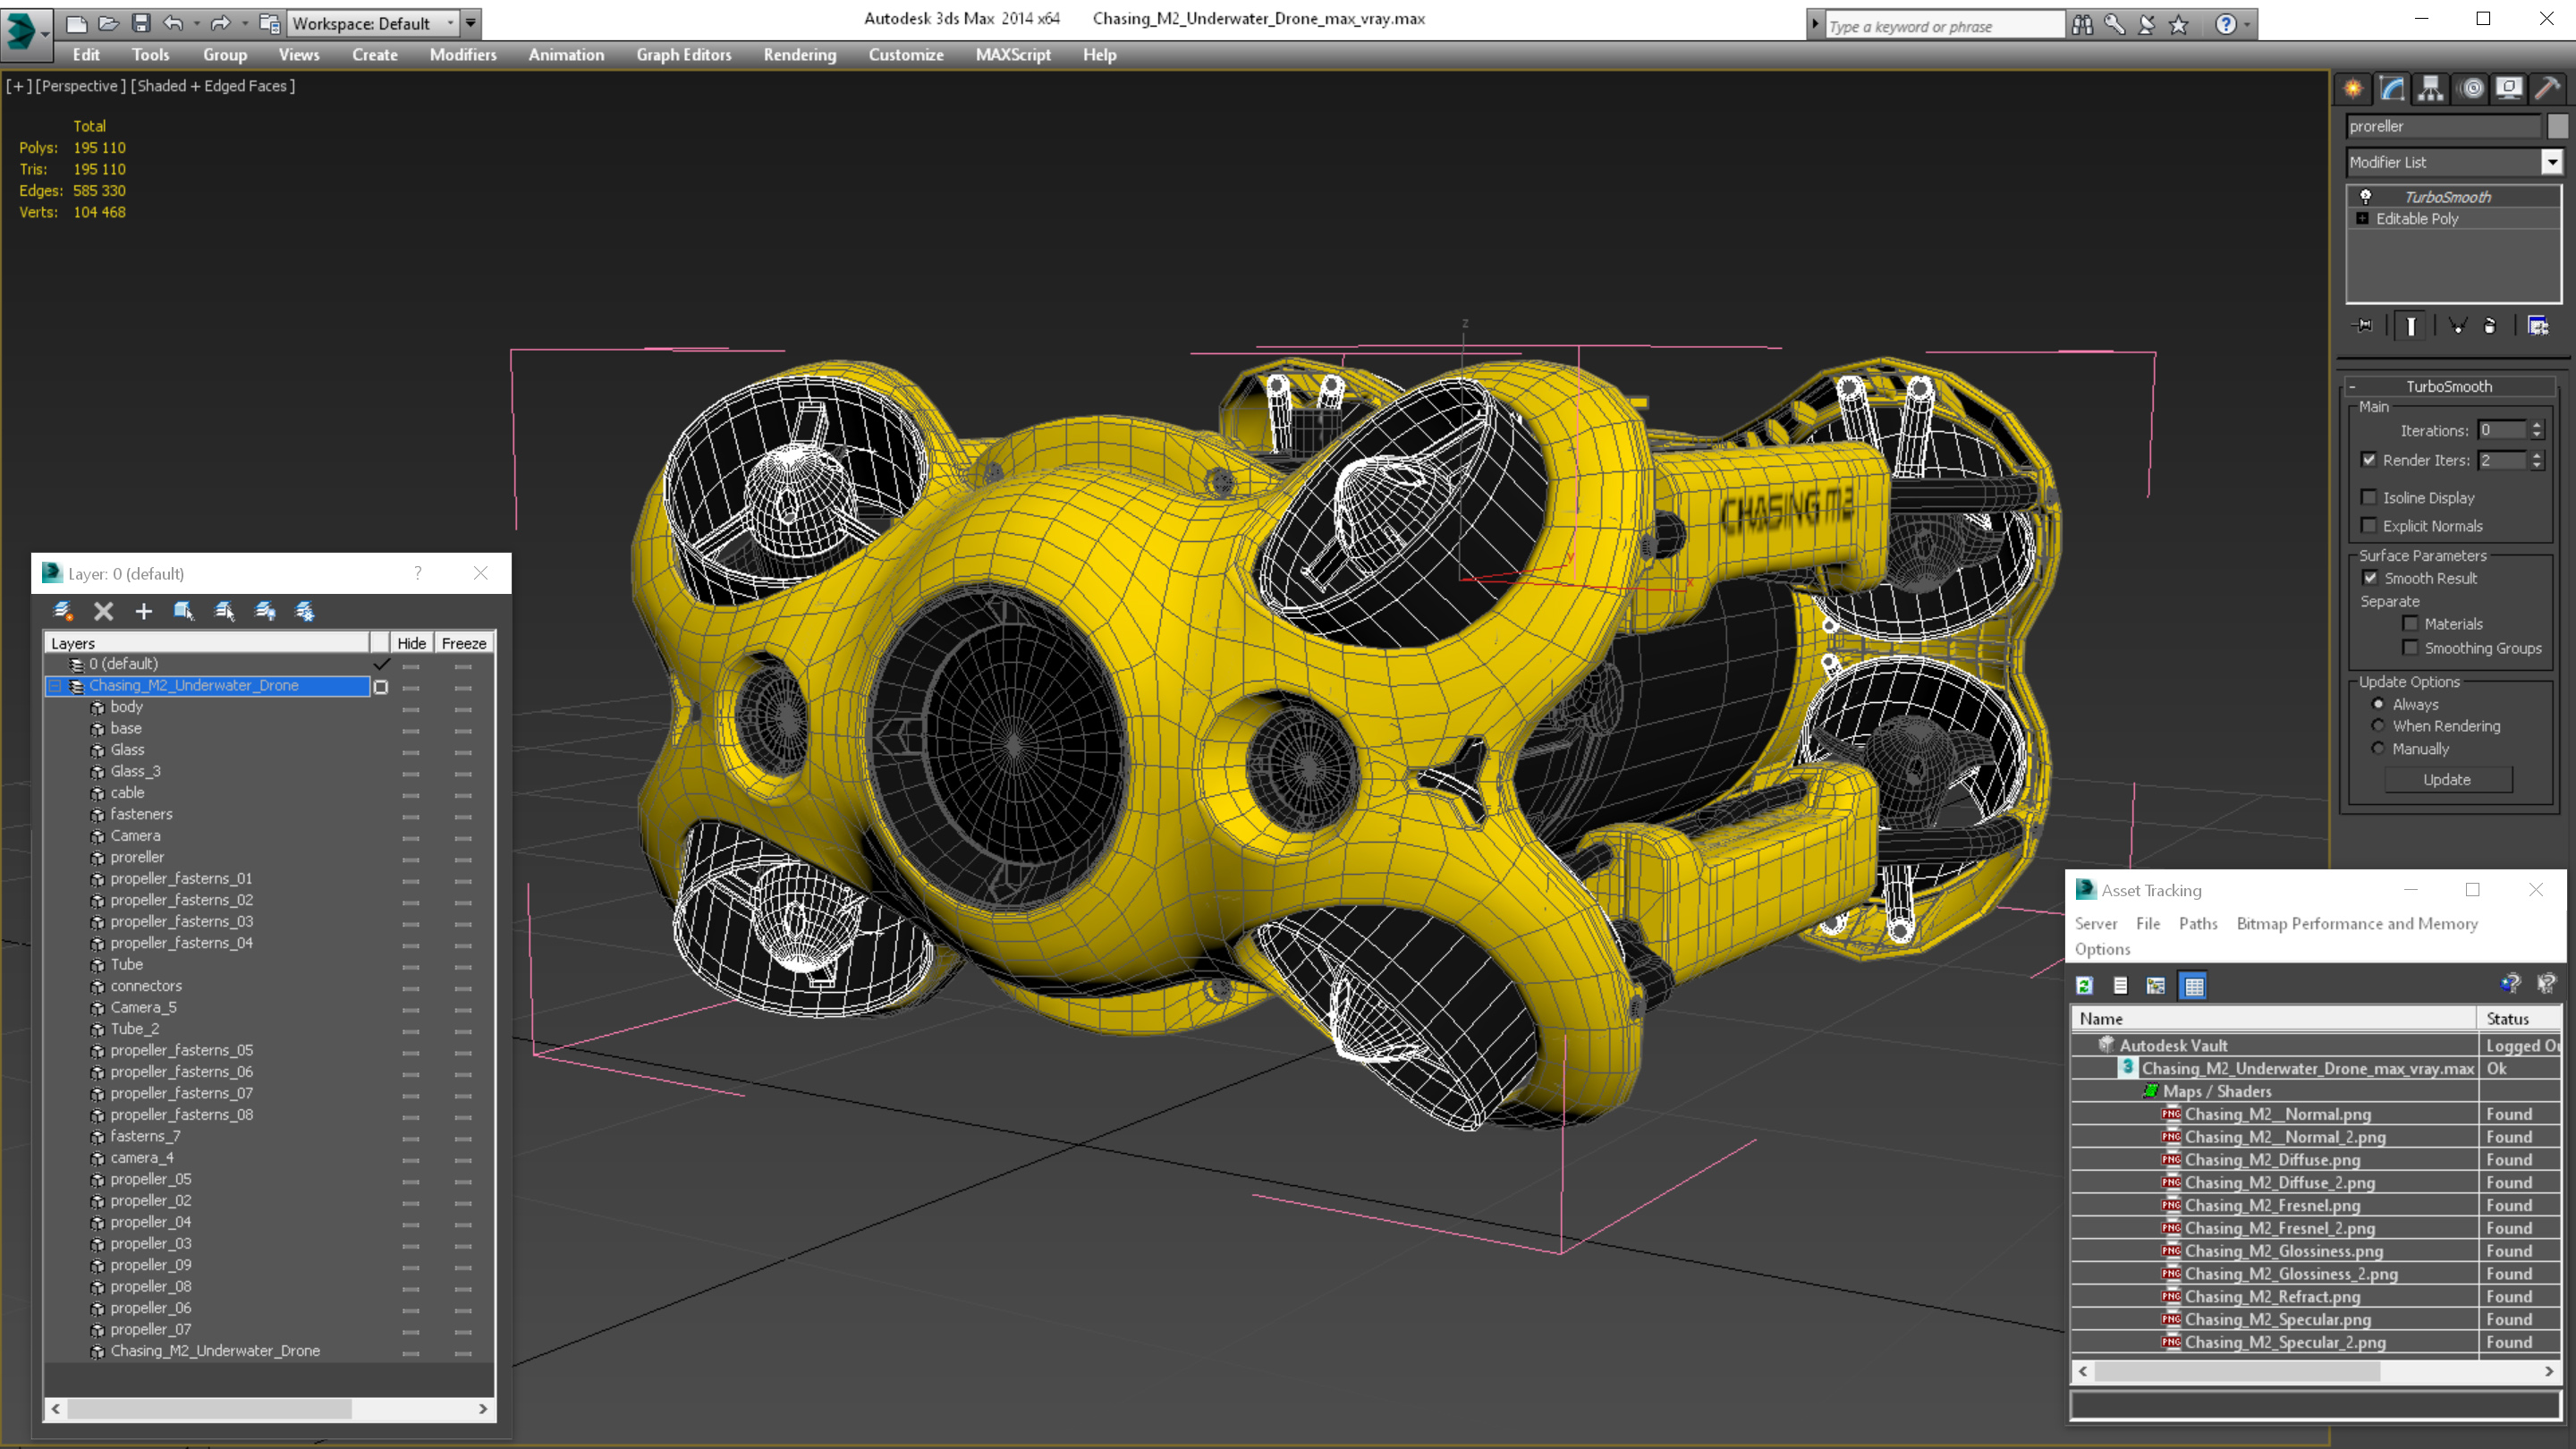This screenshot has width=2576, height=1449.
Task: Open the Modify command panel tab
Action: pyautogui.click(x=2392, y=89)
